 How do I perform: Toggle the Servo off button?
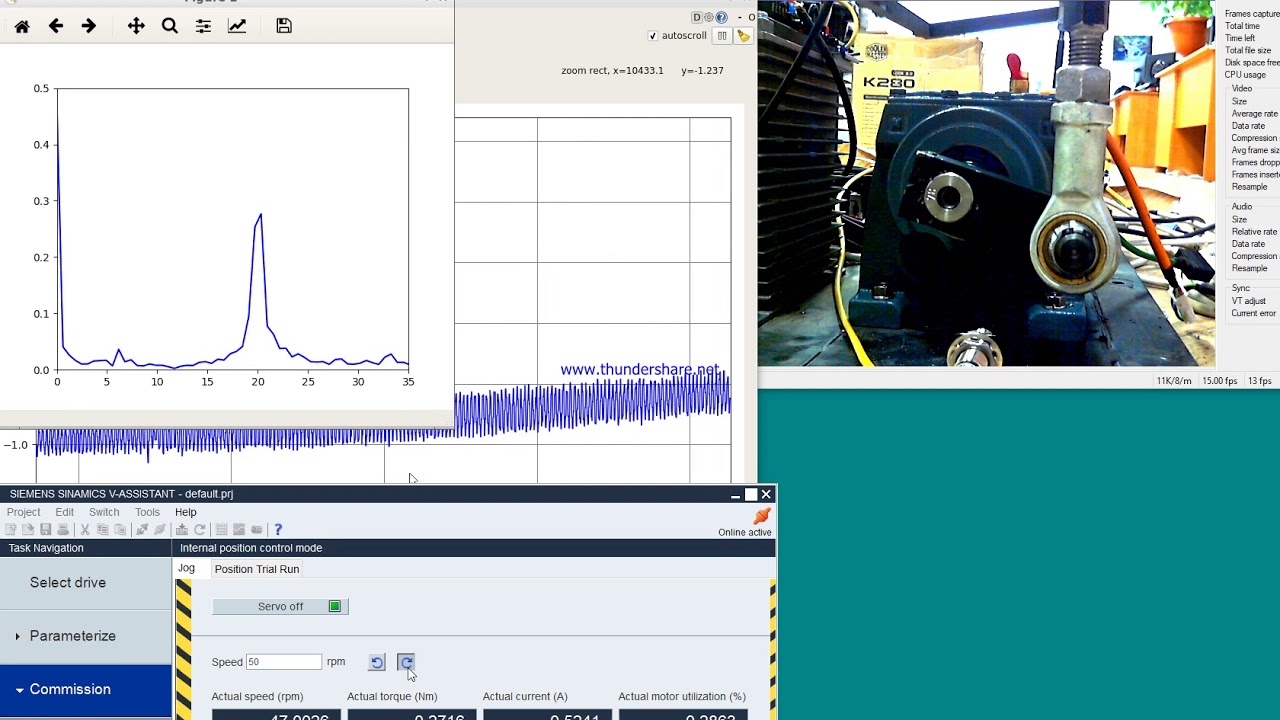(x=280, y=606)
